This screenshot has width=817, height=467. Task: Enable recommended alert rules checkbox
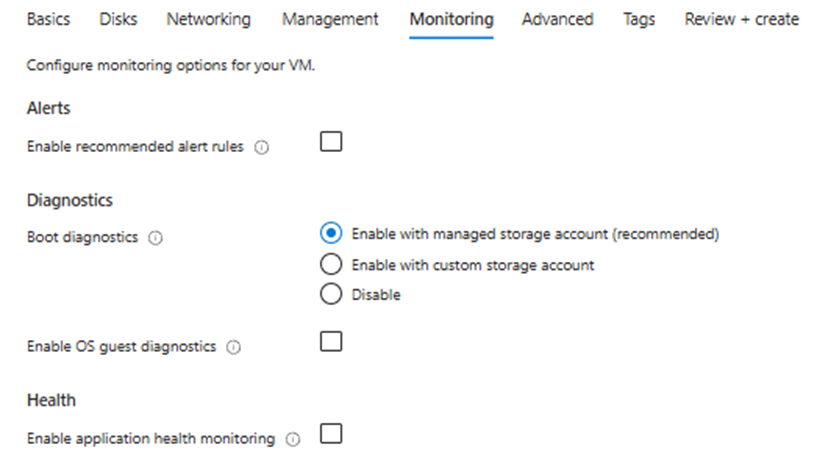click(x=331, y=142)
